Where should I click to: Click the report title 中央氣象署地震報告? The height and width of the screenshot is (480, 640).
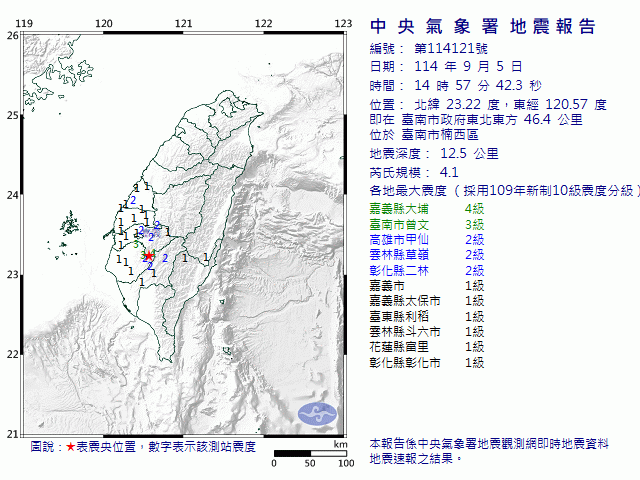483,27
